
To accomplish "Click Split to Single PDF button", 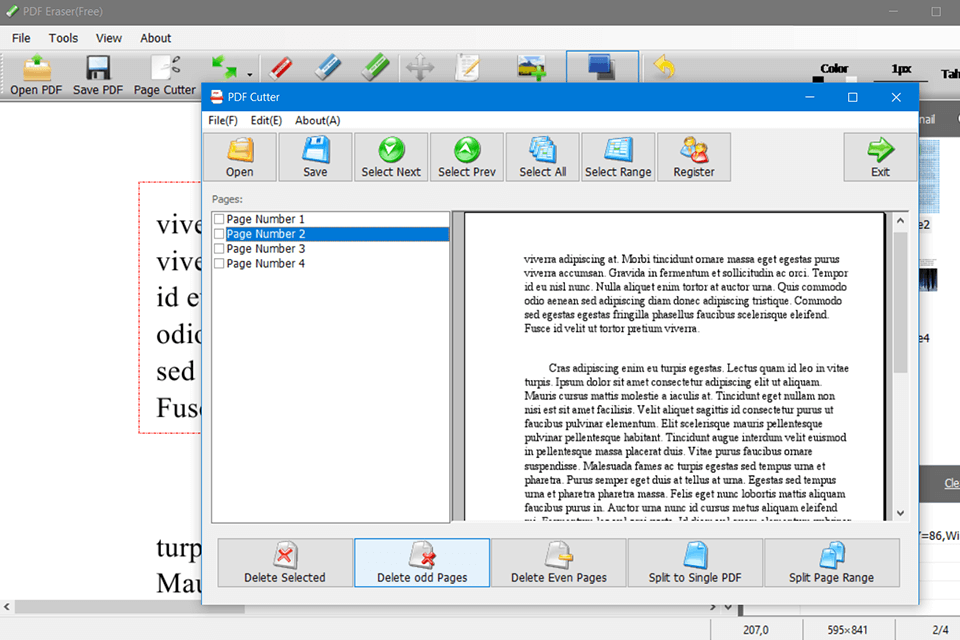I will click(x=695, y=563).
